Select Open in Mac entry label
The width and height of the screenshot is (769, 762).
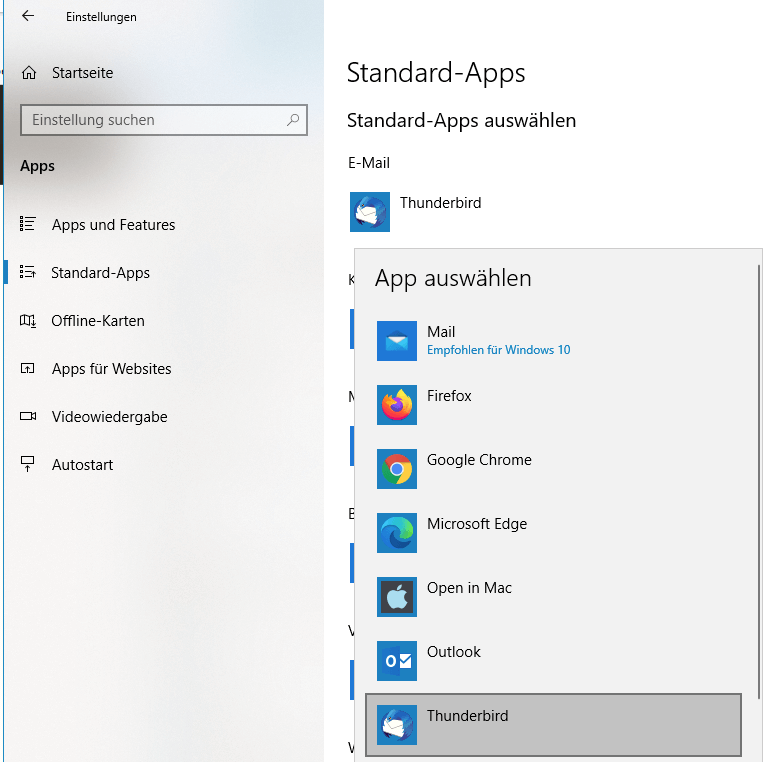coord(469,588)
